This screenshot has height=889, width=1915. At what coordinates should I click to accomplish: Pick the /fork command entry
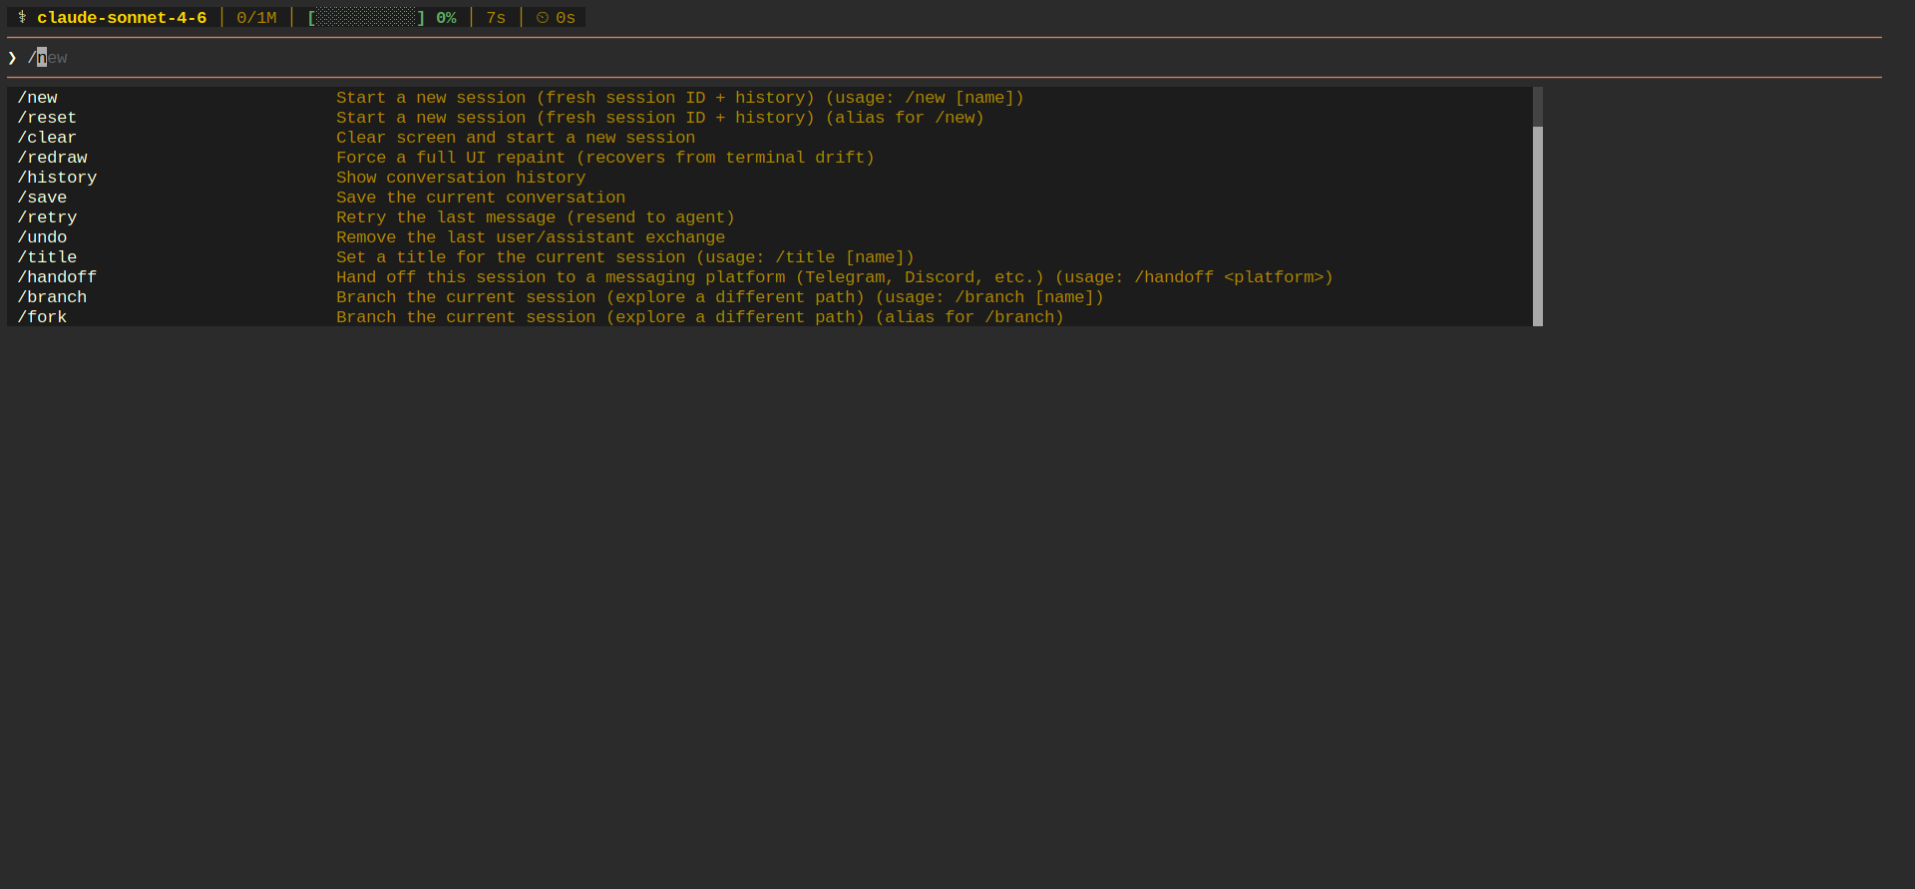click(x=42, y=317)
